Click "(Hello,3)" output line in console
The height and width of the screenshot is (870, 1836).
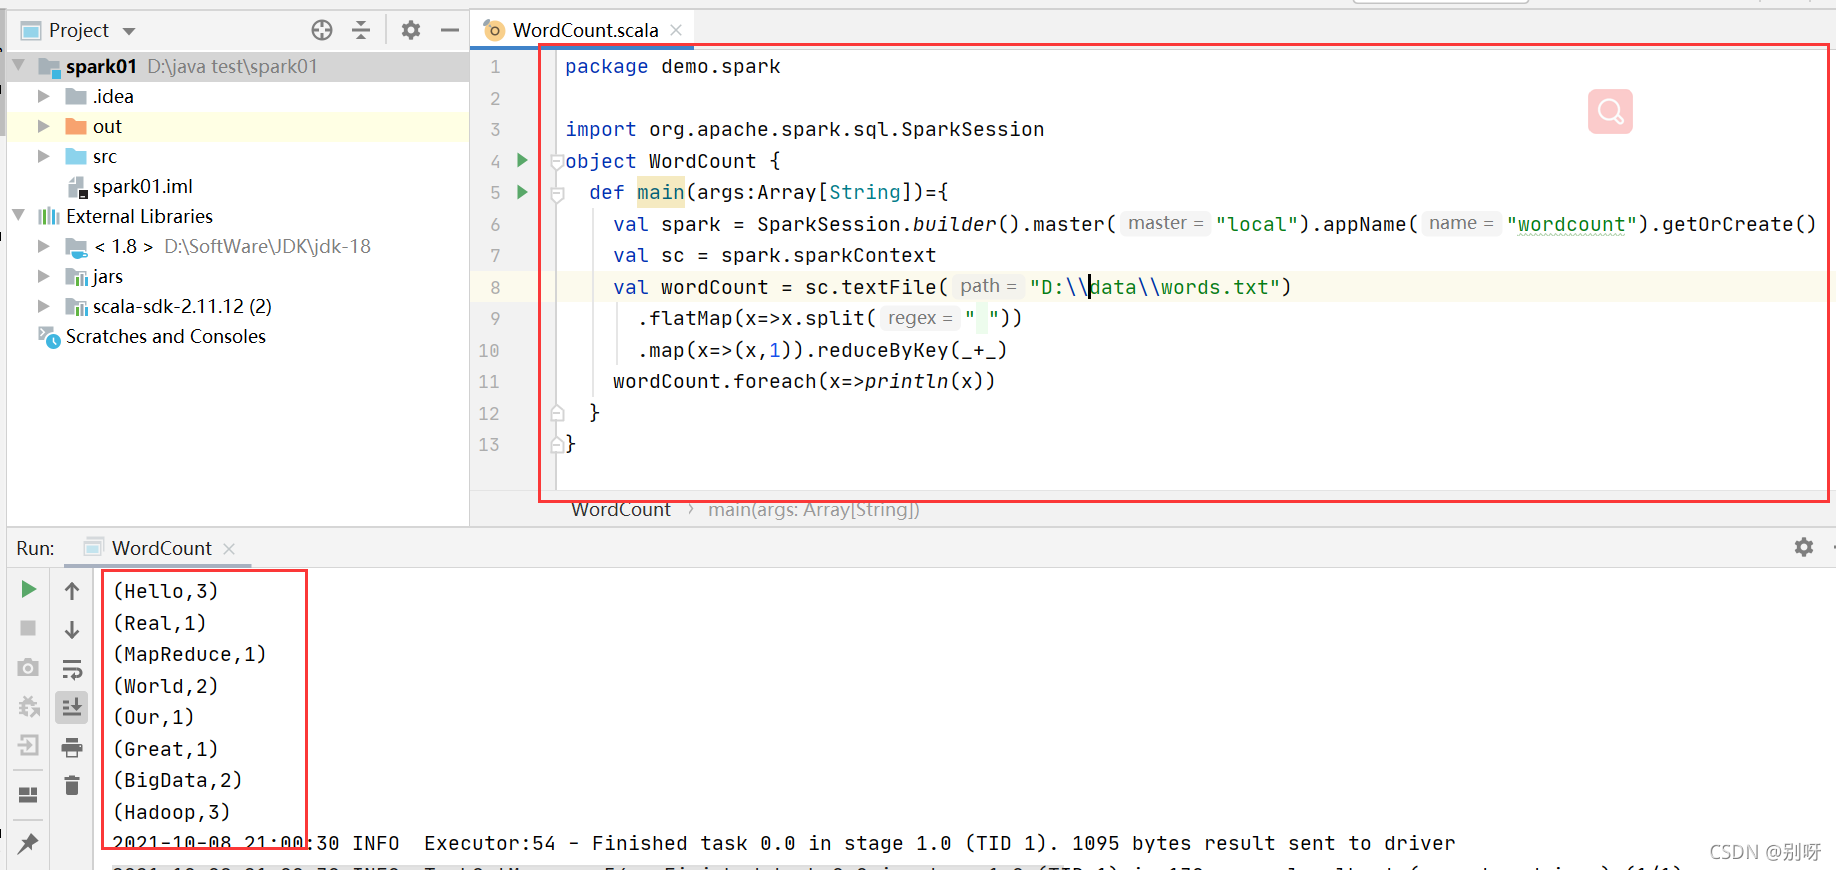pos(165,591)
